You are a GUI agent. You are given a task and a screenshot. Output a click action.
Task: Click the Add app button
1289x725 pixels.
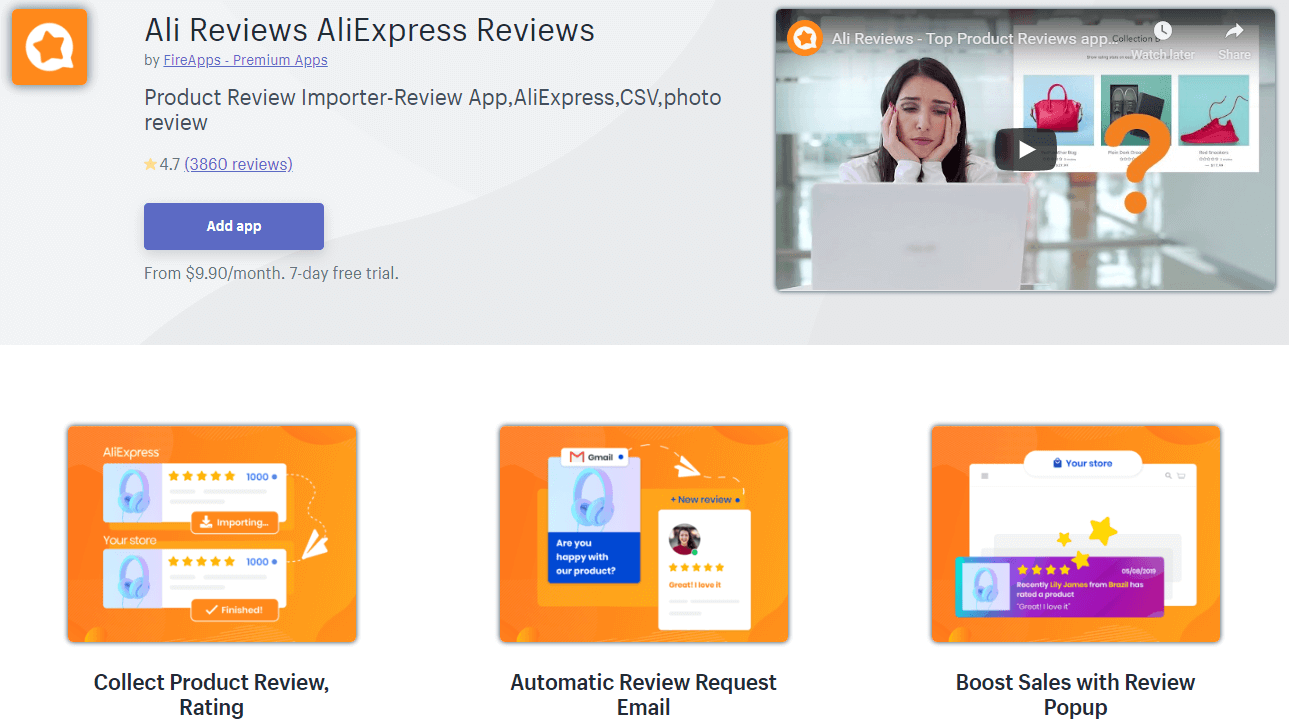point(234,226)
